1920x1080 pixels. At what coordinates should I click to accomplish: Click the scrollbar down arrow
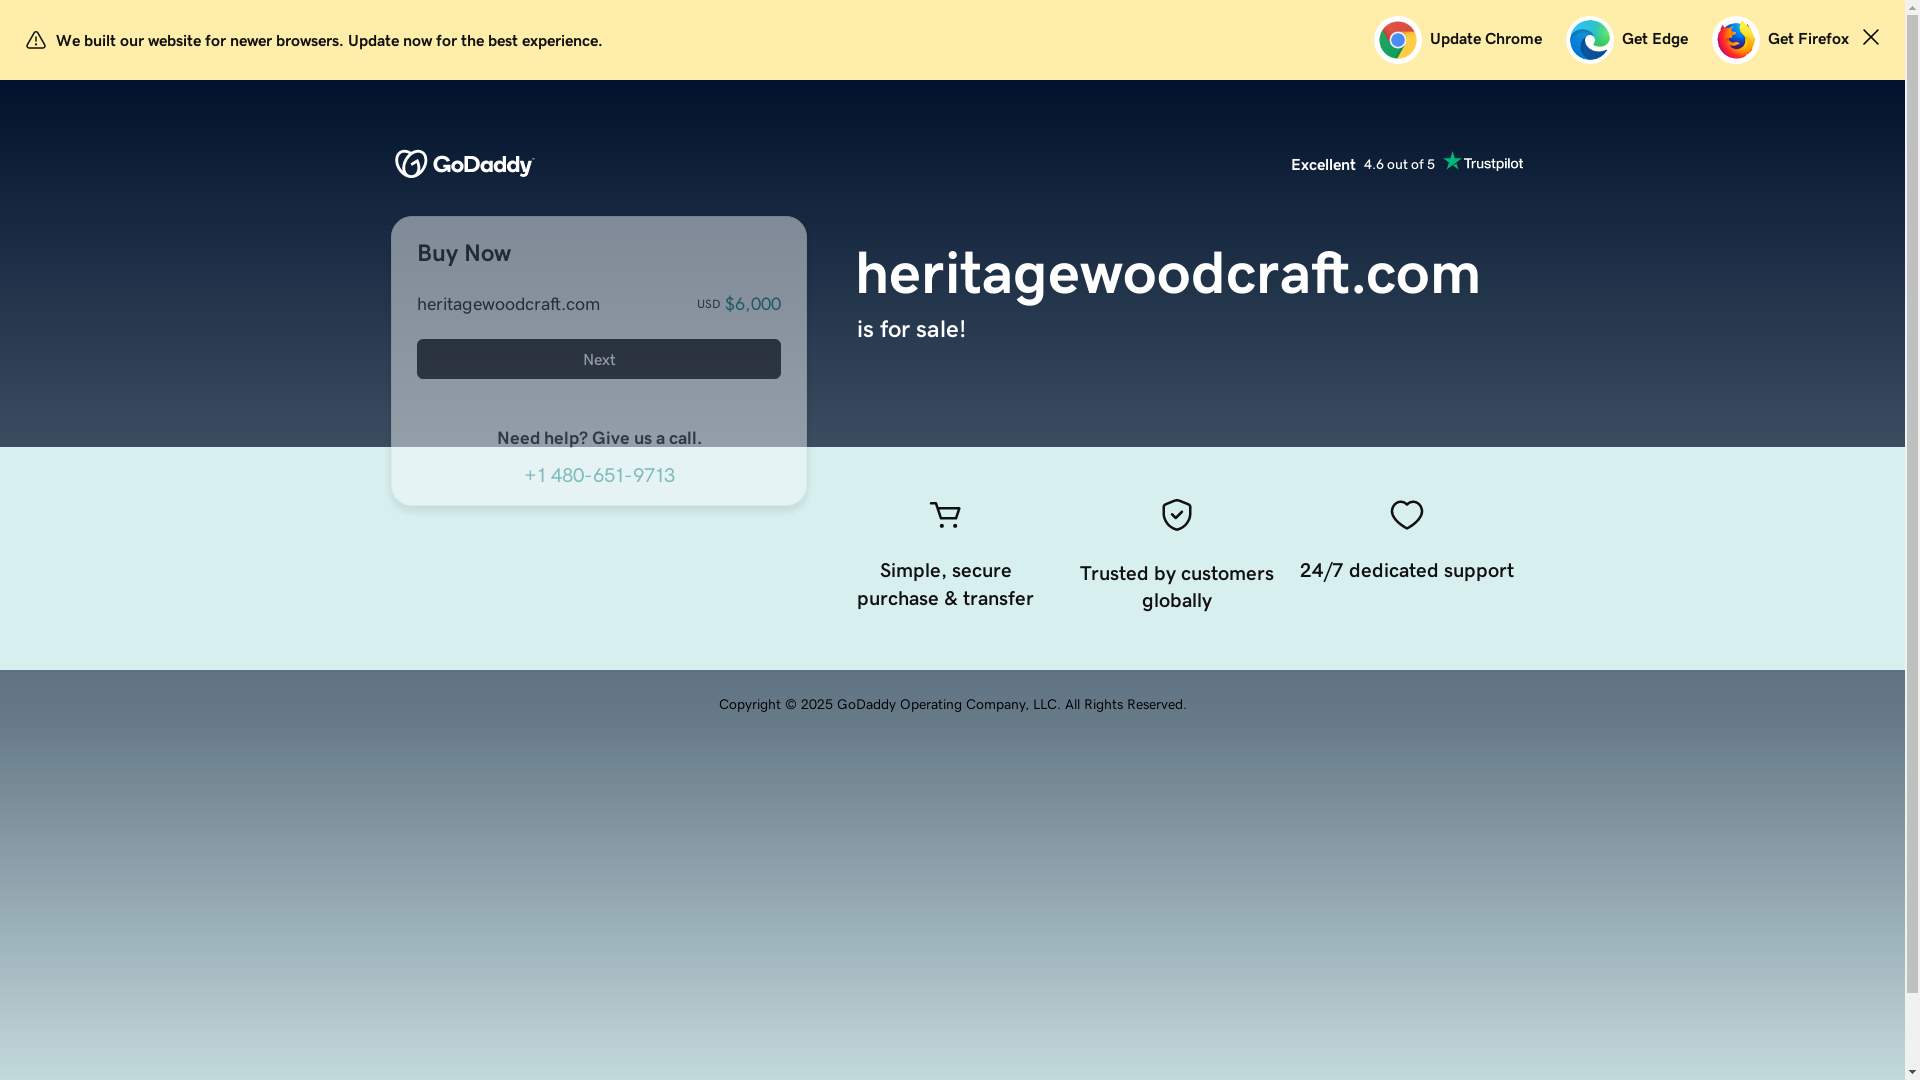coord(1912,1072)
